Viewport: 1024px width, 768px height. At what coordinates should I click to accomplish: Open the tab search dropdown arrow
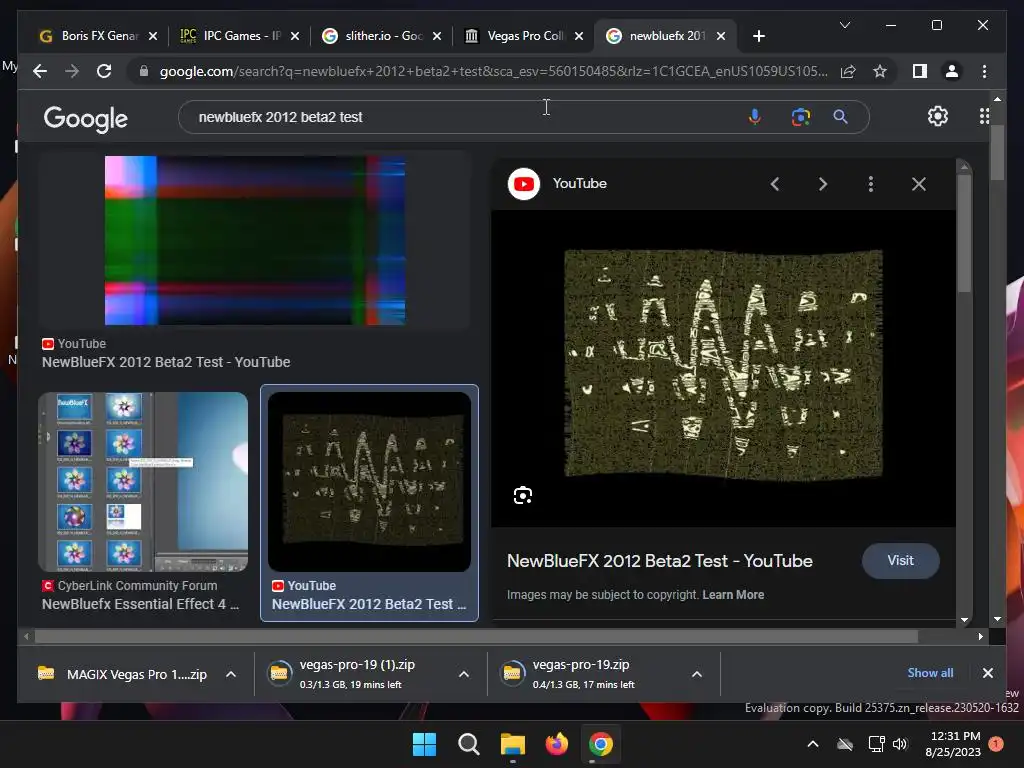tap(844, 25)
